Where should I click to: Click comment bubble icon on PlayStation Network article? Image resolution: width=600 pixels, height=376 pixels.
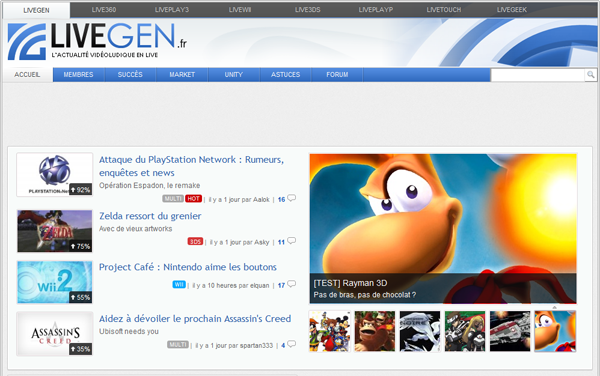click(292, 198)
